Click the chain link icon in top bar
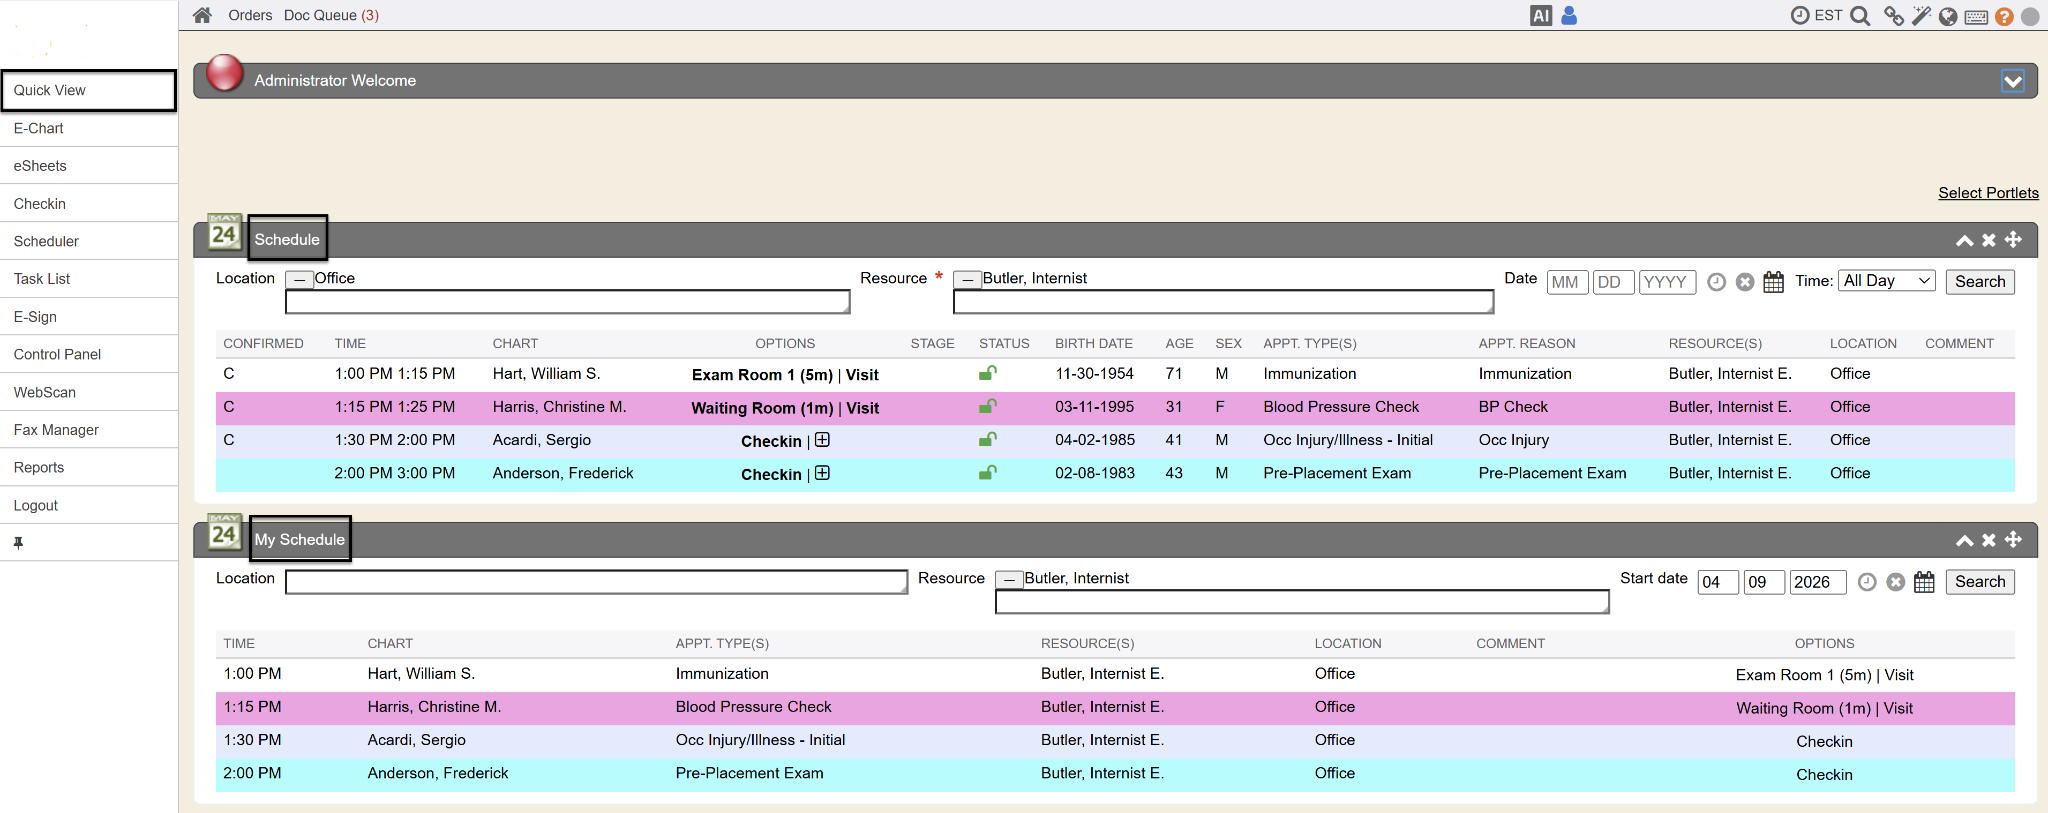Viewport: 2048px width, 813px height. tap(1893, 16)
